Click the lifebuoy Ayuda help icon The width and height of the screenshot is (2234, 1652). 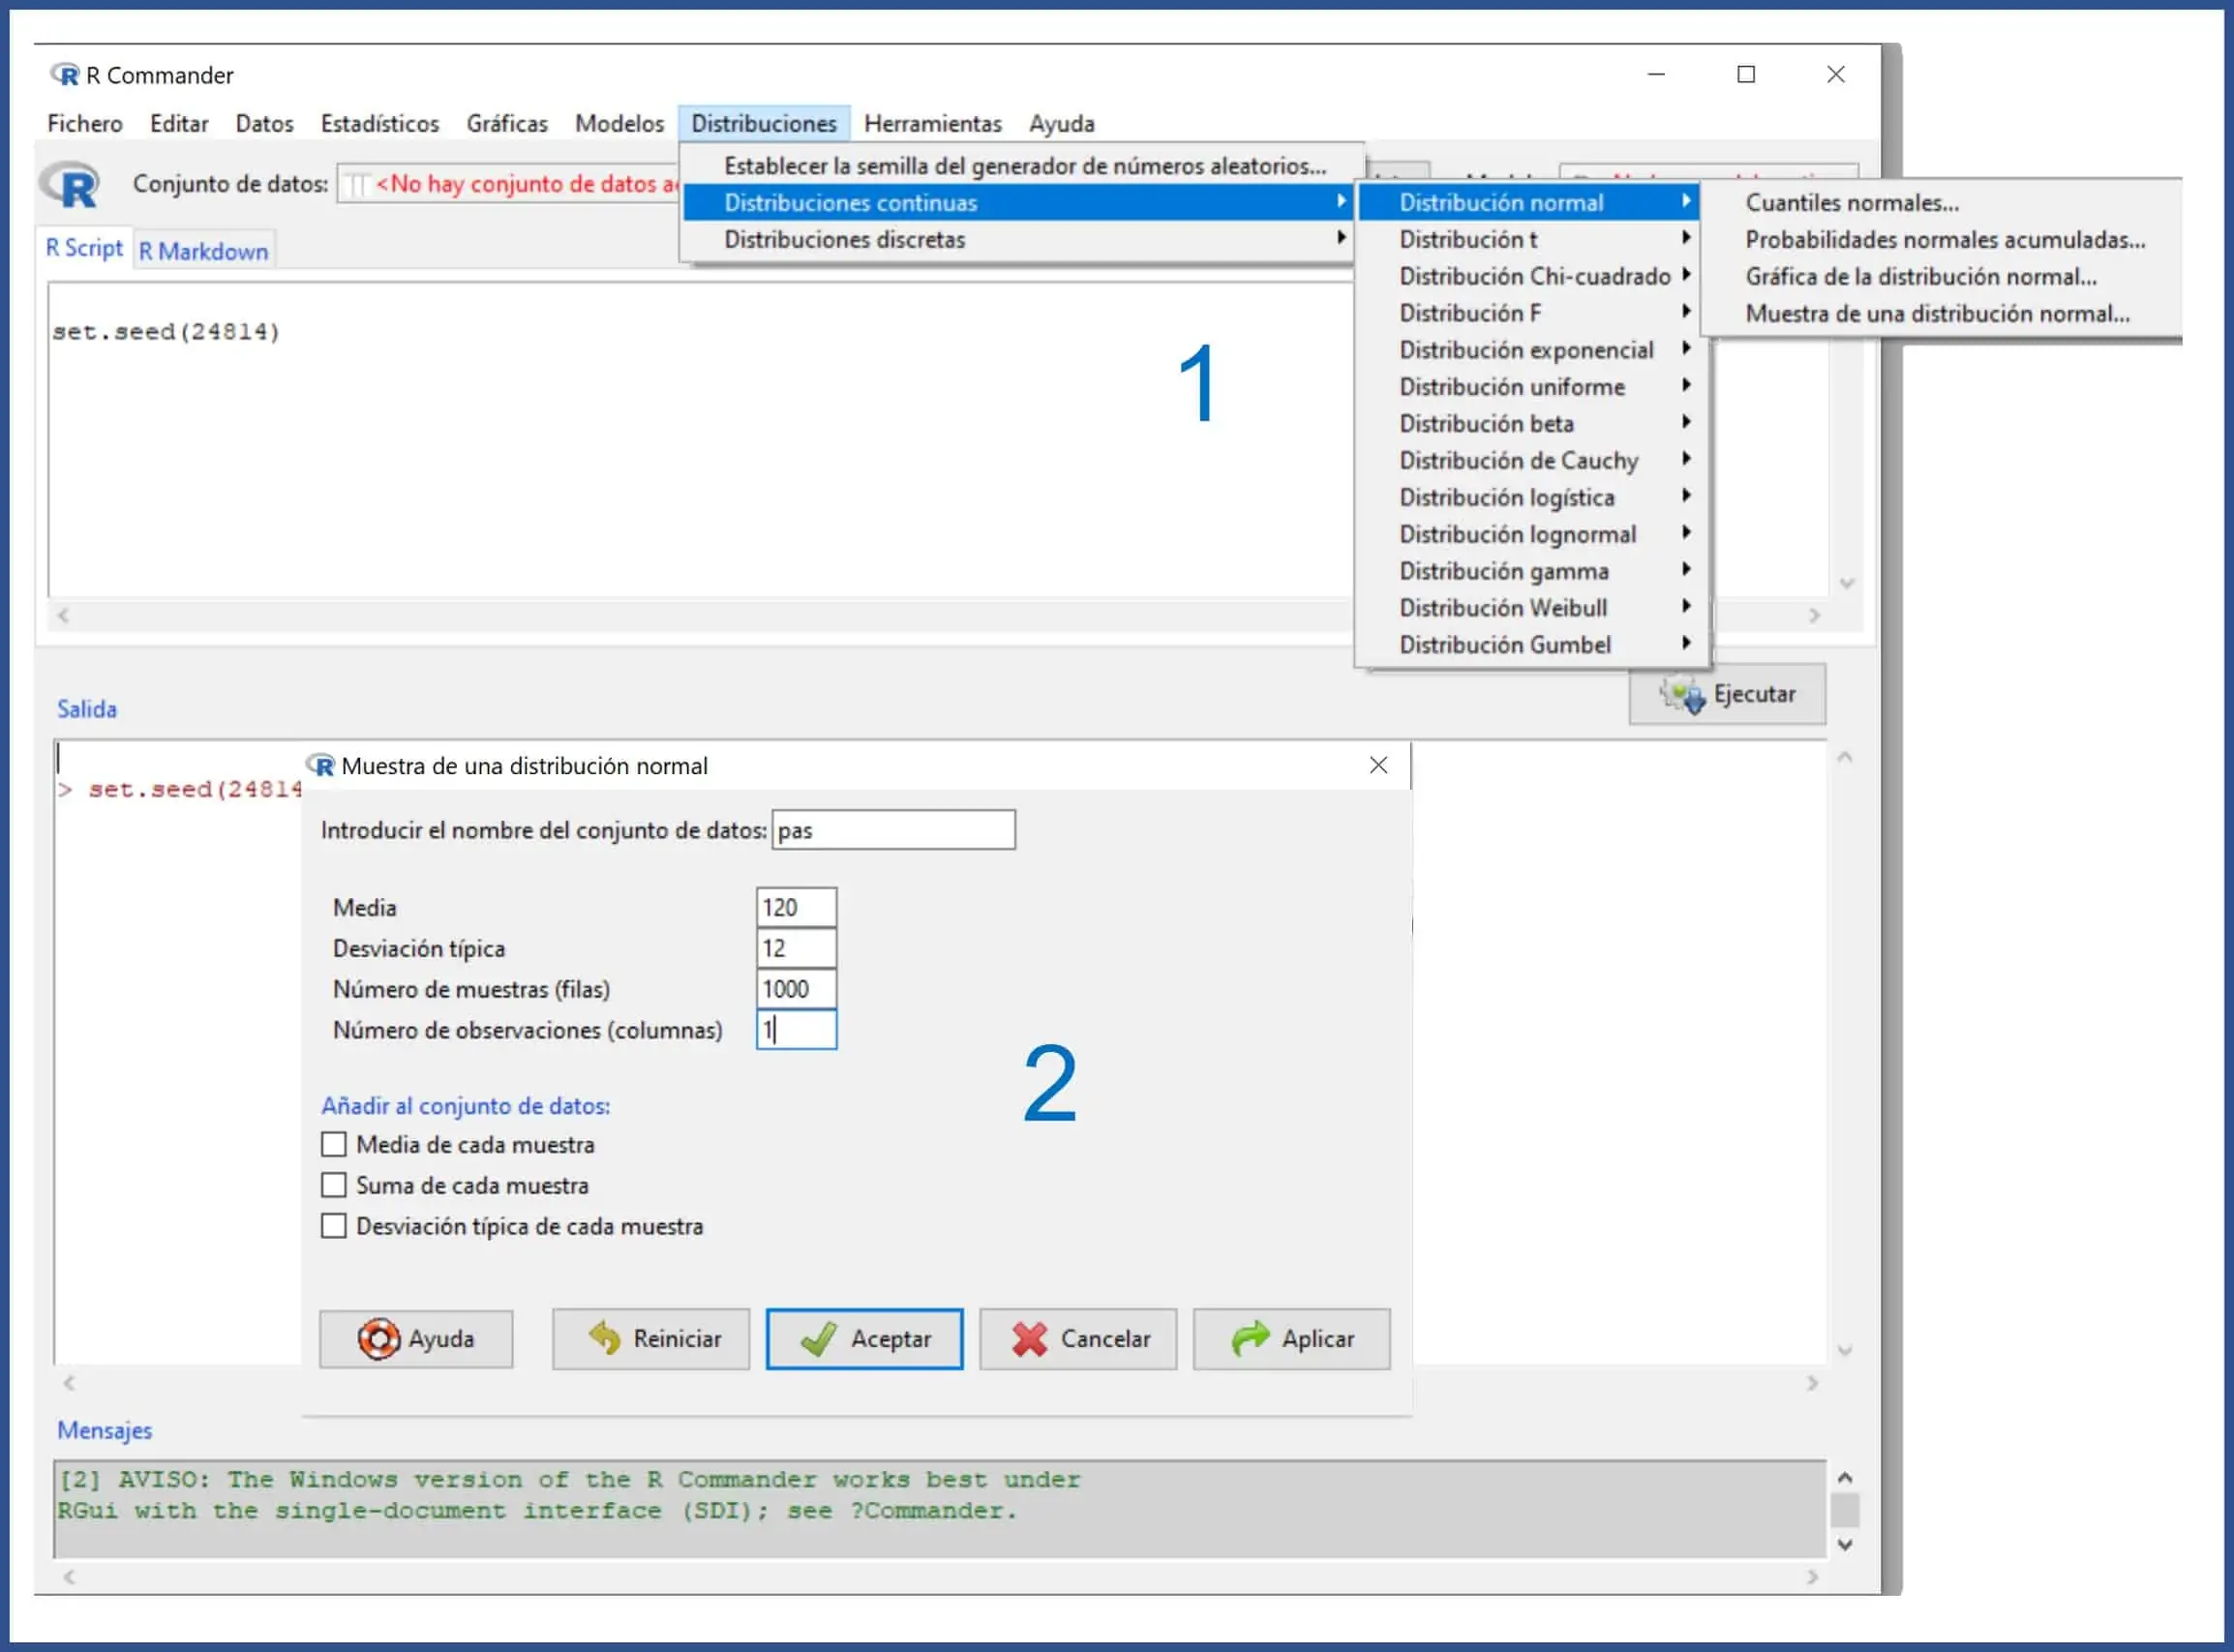coord(378,1338)
